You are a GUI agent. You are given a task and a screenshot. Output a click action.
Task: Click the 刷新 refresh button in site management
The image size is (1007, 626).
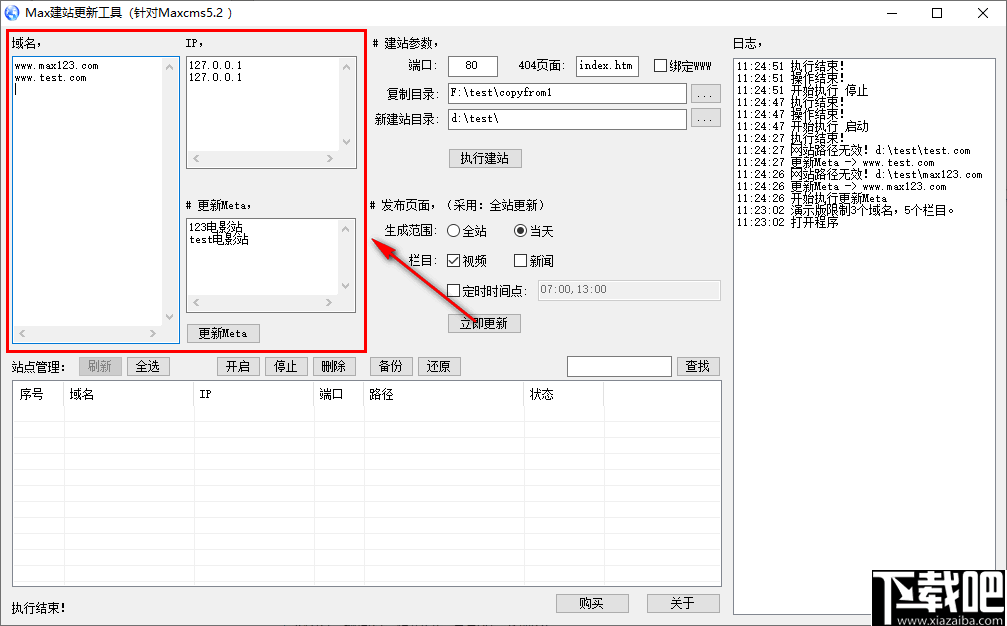(100, 366)
